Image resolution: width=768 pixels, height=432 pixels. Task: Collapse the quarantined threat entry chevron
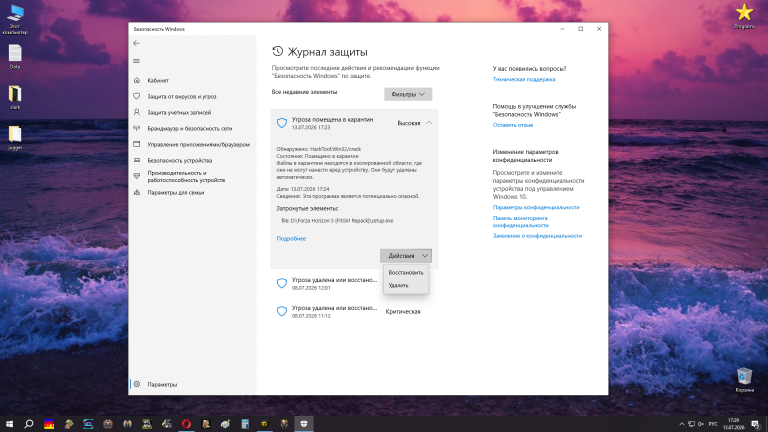(429, 123)
